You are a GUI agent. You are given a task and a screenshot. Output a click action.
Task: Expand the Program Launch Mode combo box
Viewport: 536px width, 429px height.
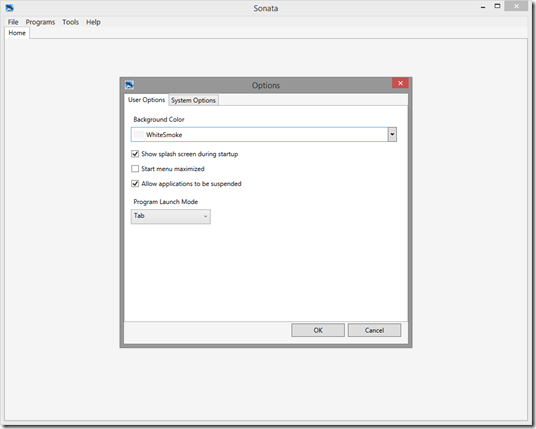pos(171,216)
